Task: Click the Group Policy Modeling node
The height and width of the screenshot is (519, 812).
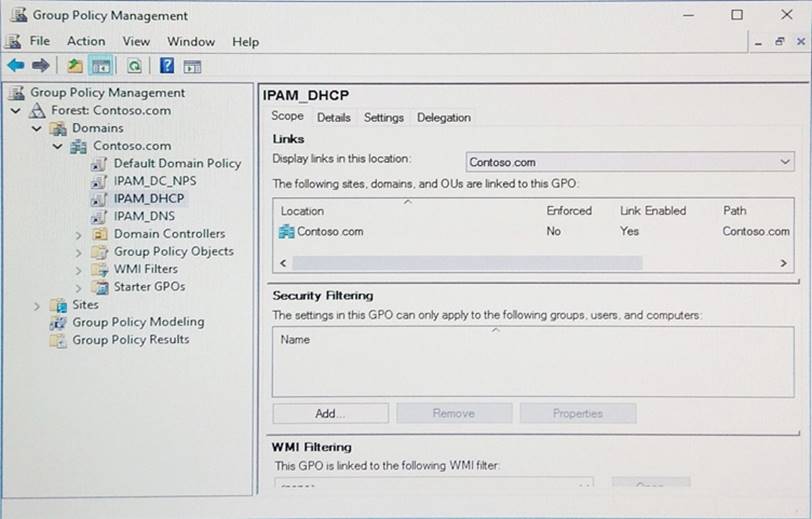Action: pos(137,322)
